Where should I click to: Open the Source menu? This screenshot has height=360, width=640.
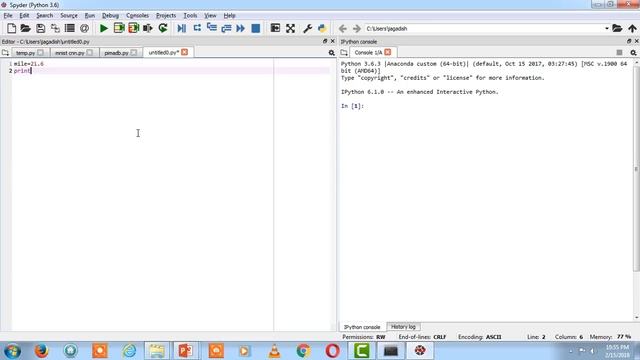click(x=69, y=16)
